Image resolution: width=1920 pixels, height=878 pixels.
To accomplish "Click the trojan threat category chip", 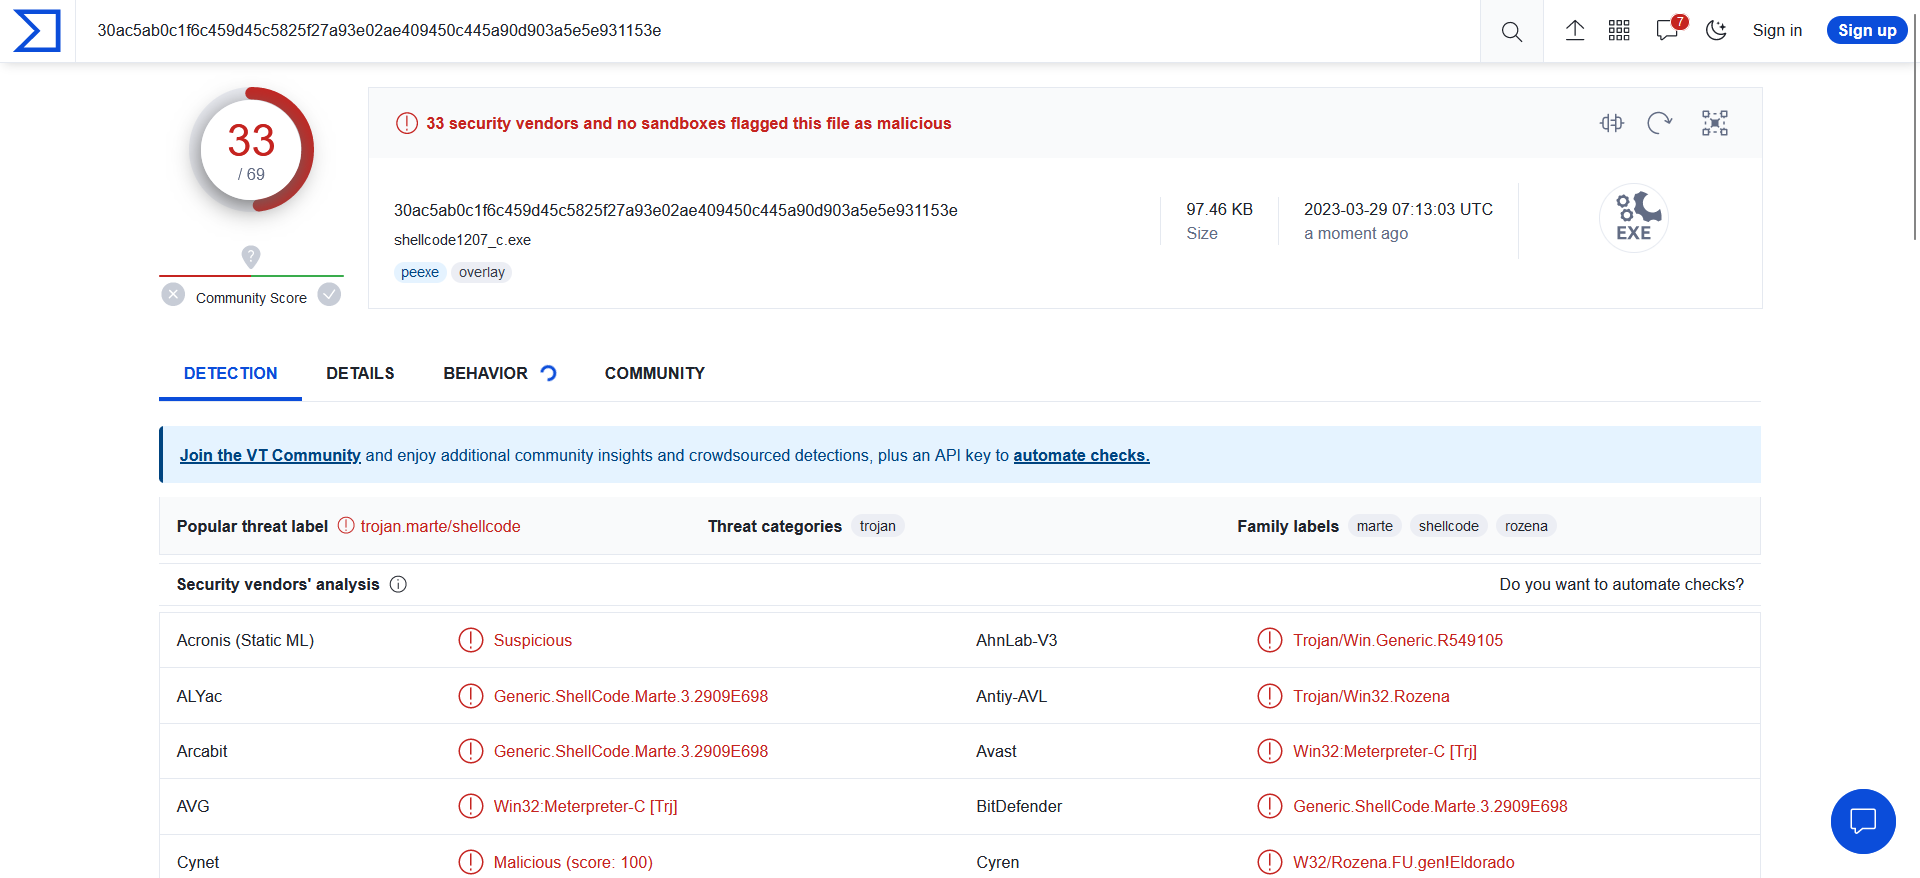I will tap(878, 526).
